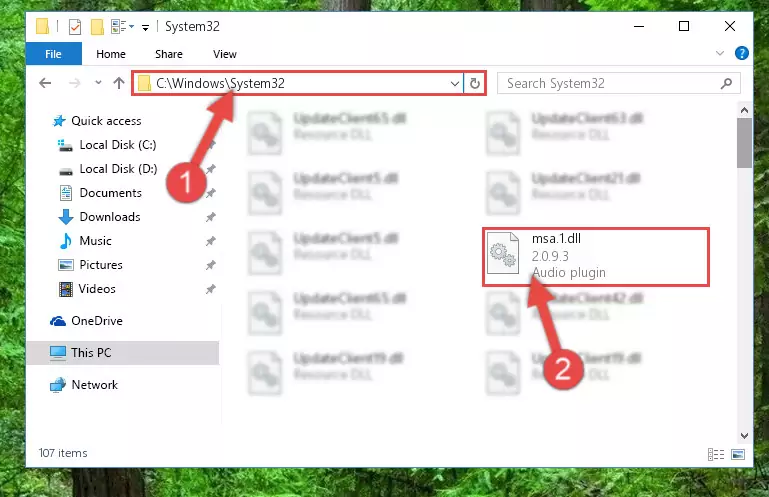The width and height of the screenshot is (769, 497).
Task: Open Downloads in the sidebar
Action: (x=110, y=217)
